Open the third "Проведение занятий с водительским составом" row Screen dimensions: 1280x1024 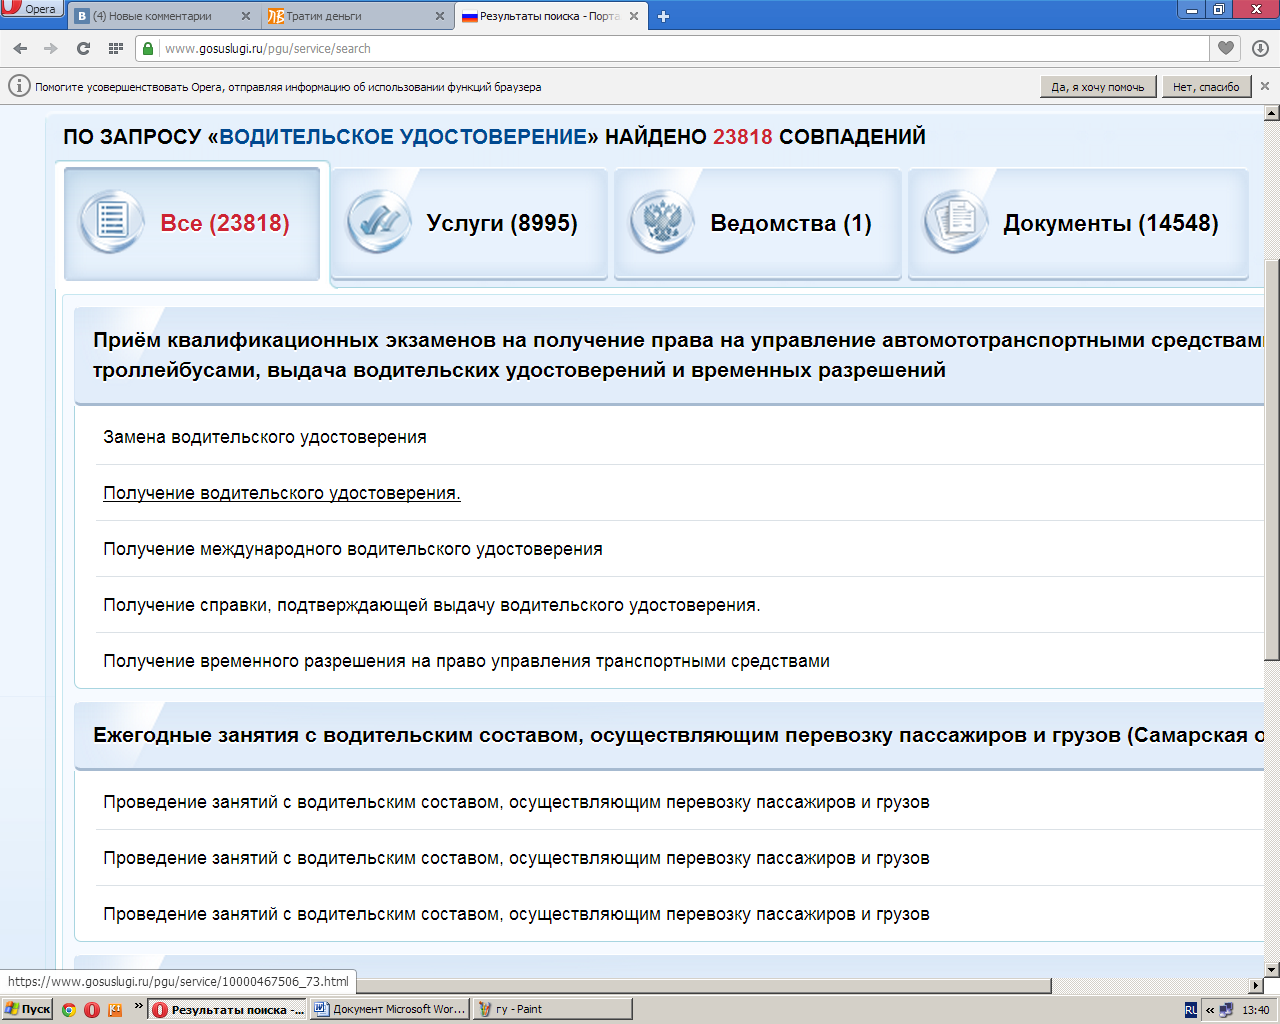pos(516,914)
